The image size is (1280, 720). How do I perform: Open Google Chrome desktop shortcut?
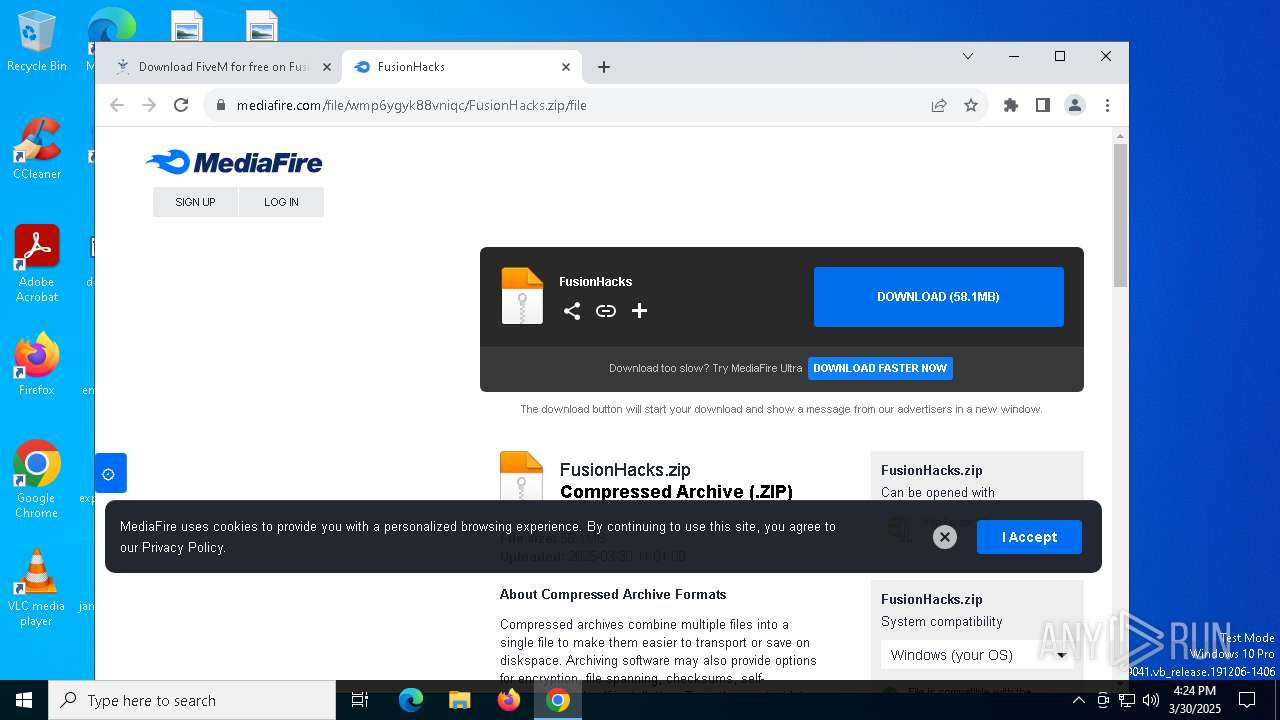[36, 480]
